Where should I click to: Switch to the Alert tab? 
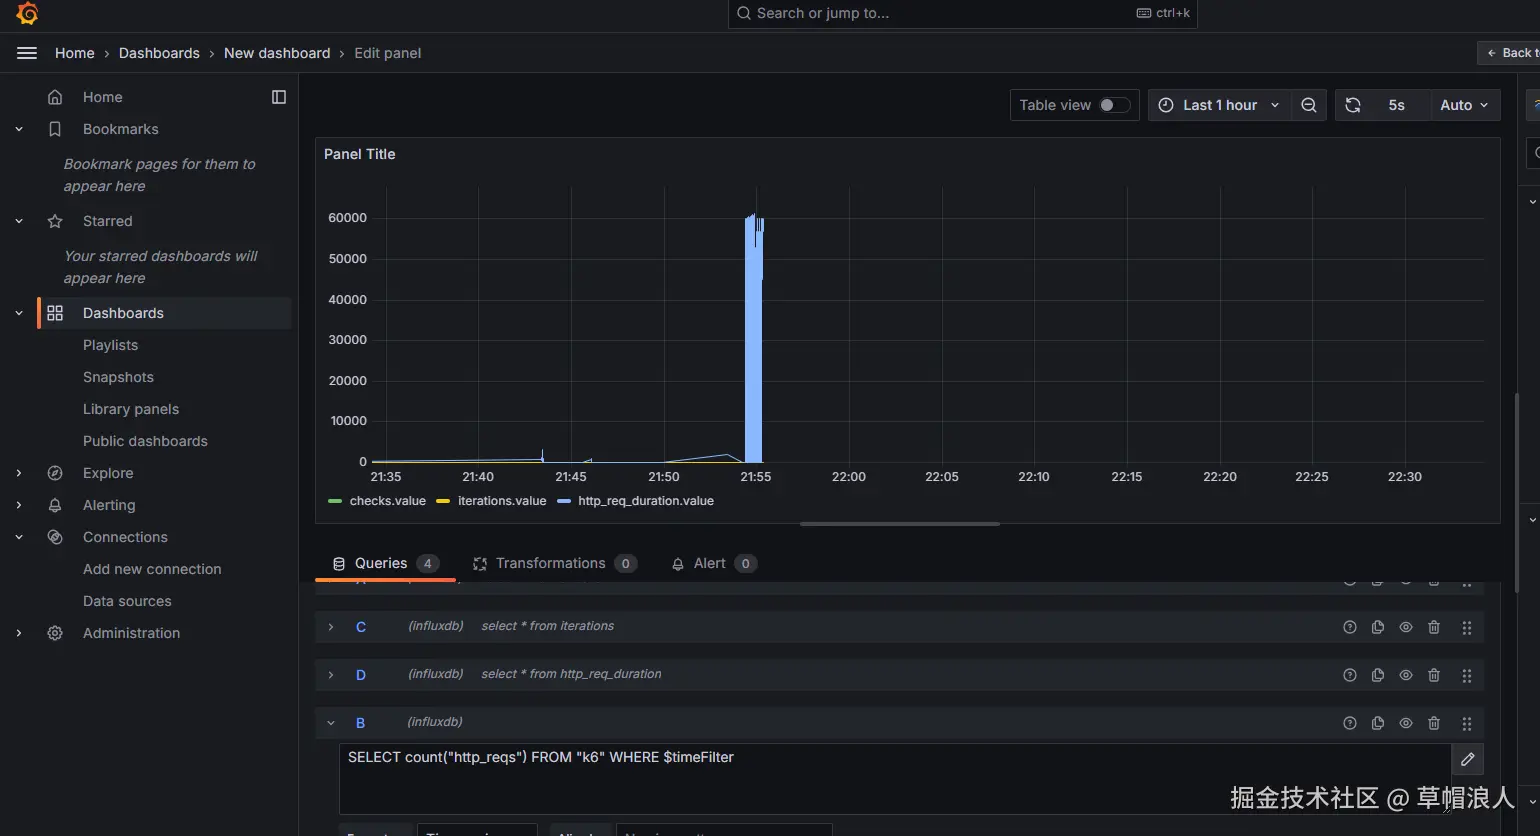[714, 563]
